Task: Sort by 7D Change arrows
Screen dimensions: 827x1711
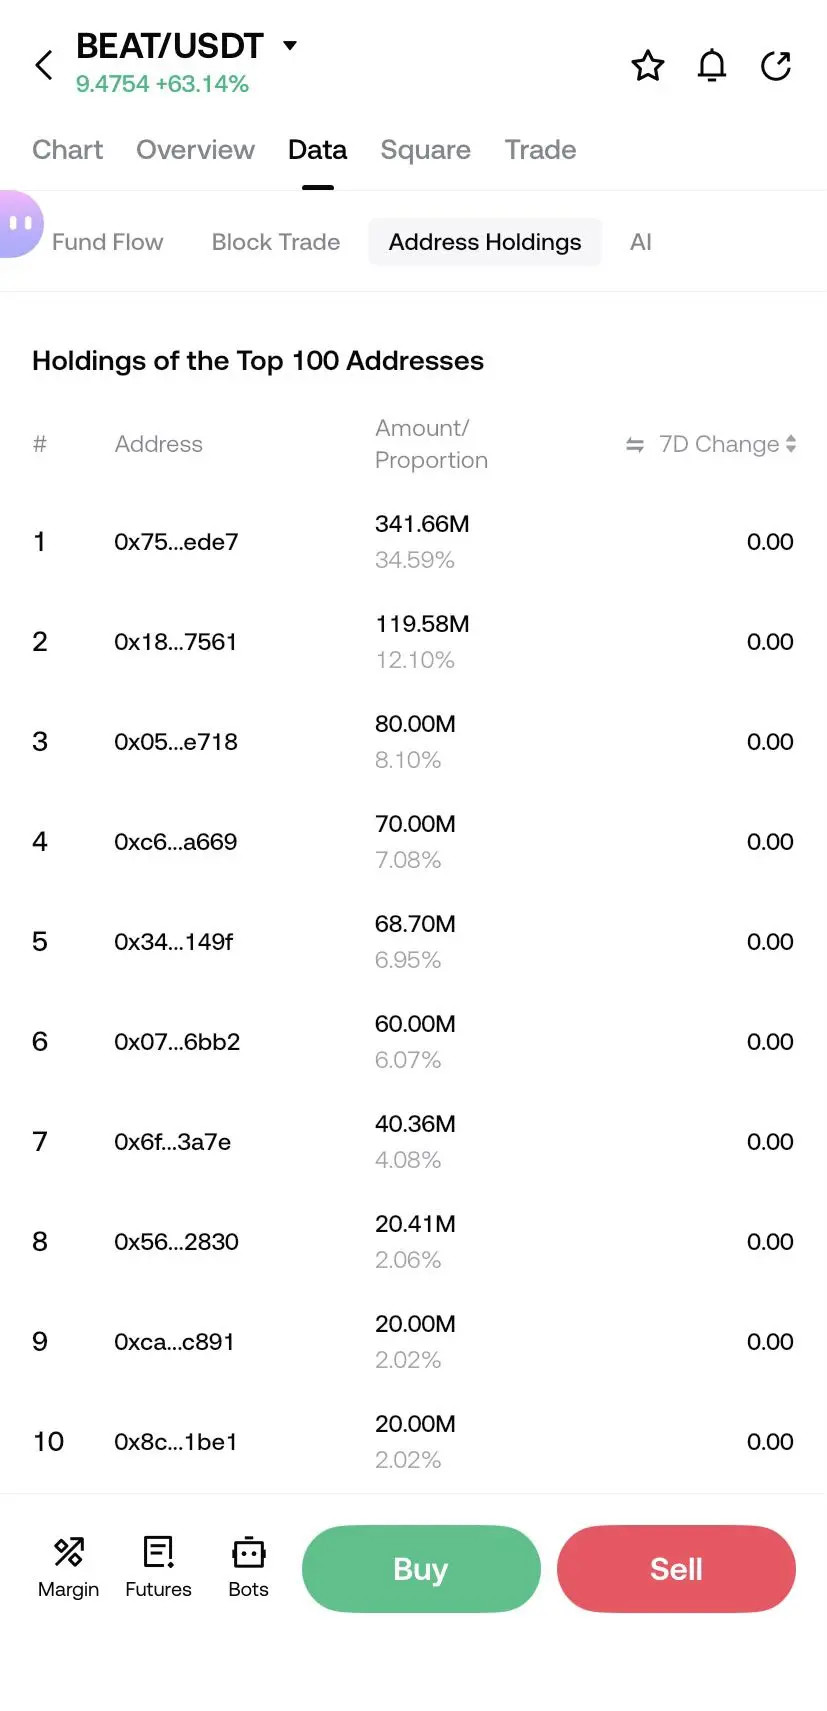Action: (x=791, y=444)
